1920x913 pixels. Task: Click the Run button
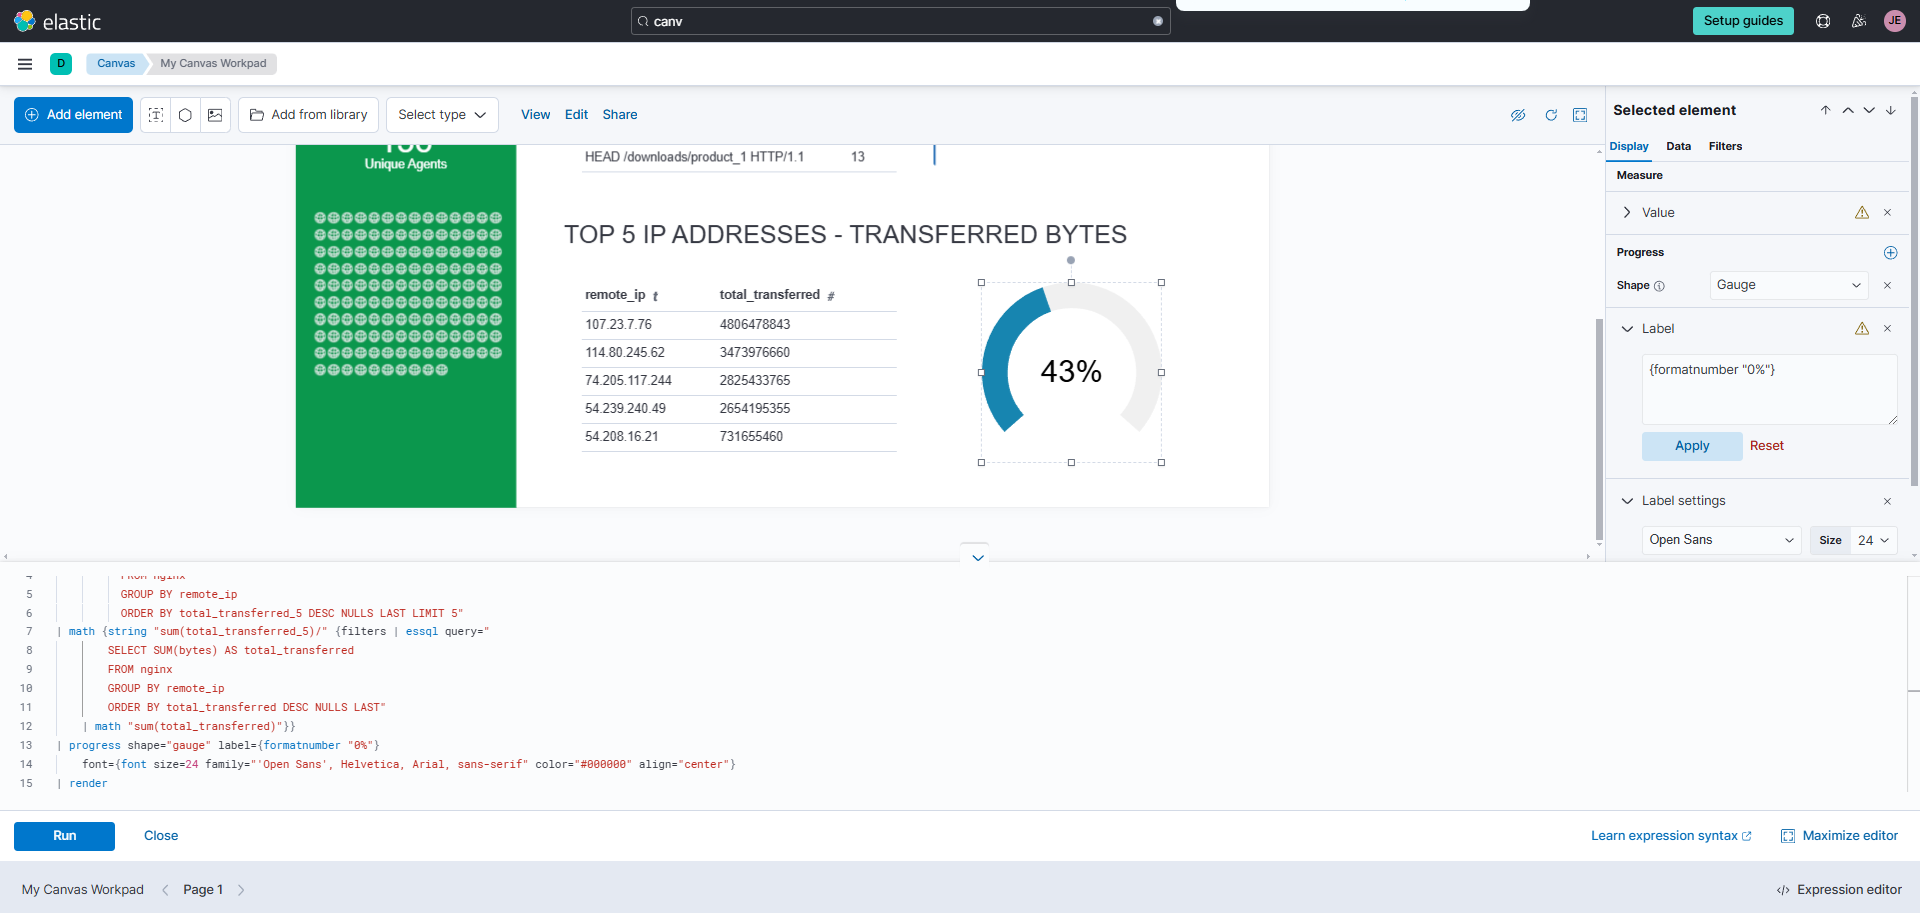point(64,836)
